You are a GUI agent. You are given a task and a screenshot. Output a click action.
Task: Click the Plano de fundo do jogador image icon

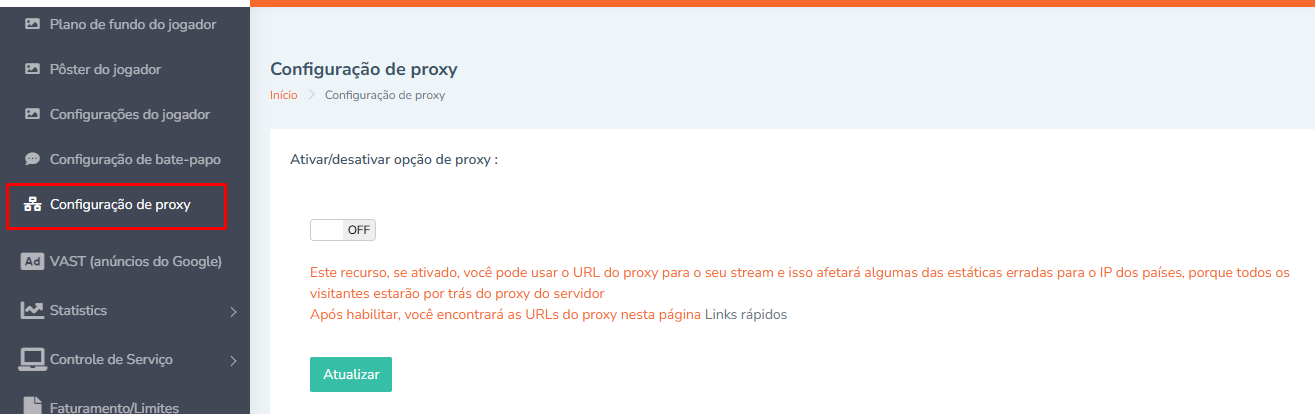point(32,24)
